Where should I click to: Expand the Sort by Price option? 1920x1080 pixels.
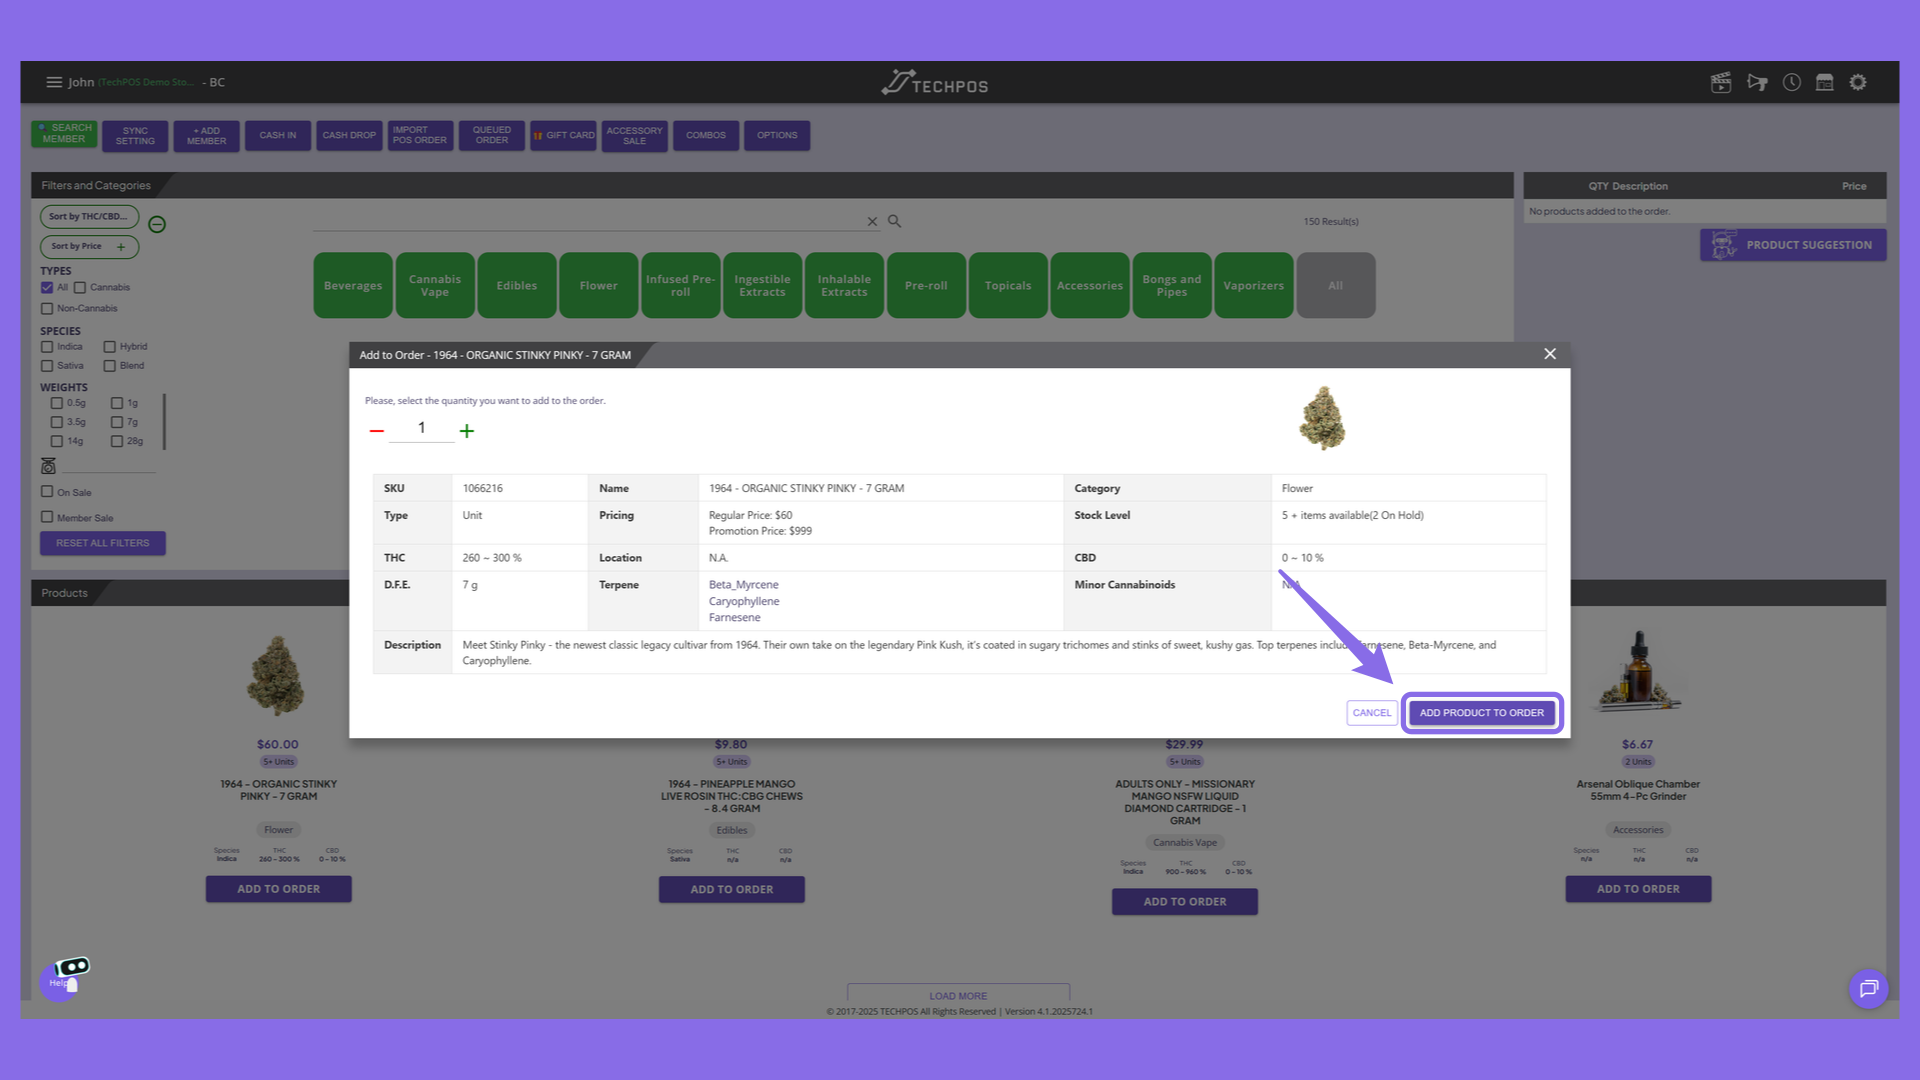(89, 246)
